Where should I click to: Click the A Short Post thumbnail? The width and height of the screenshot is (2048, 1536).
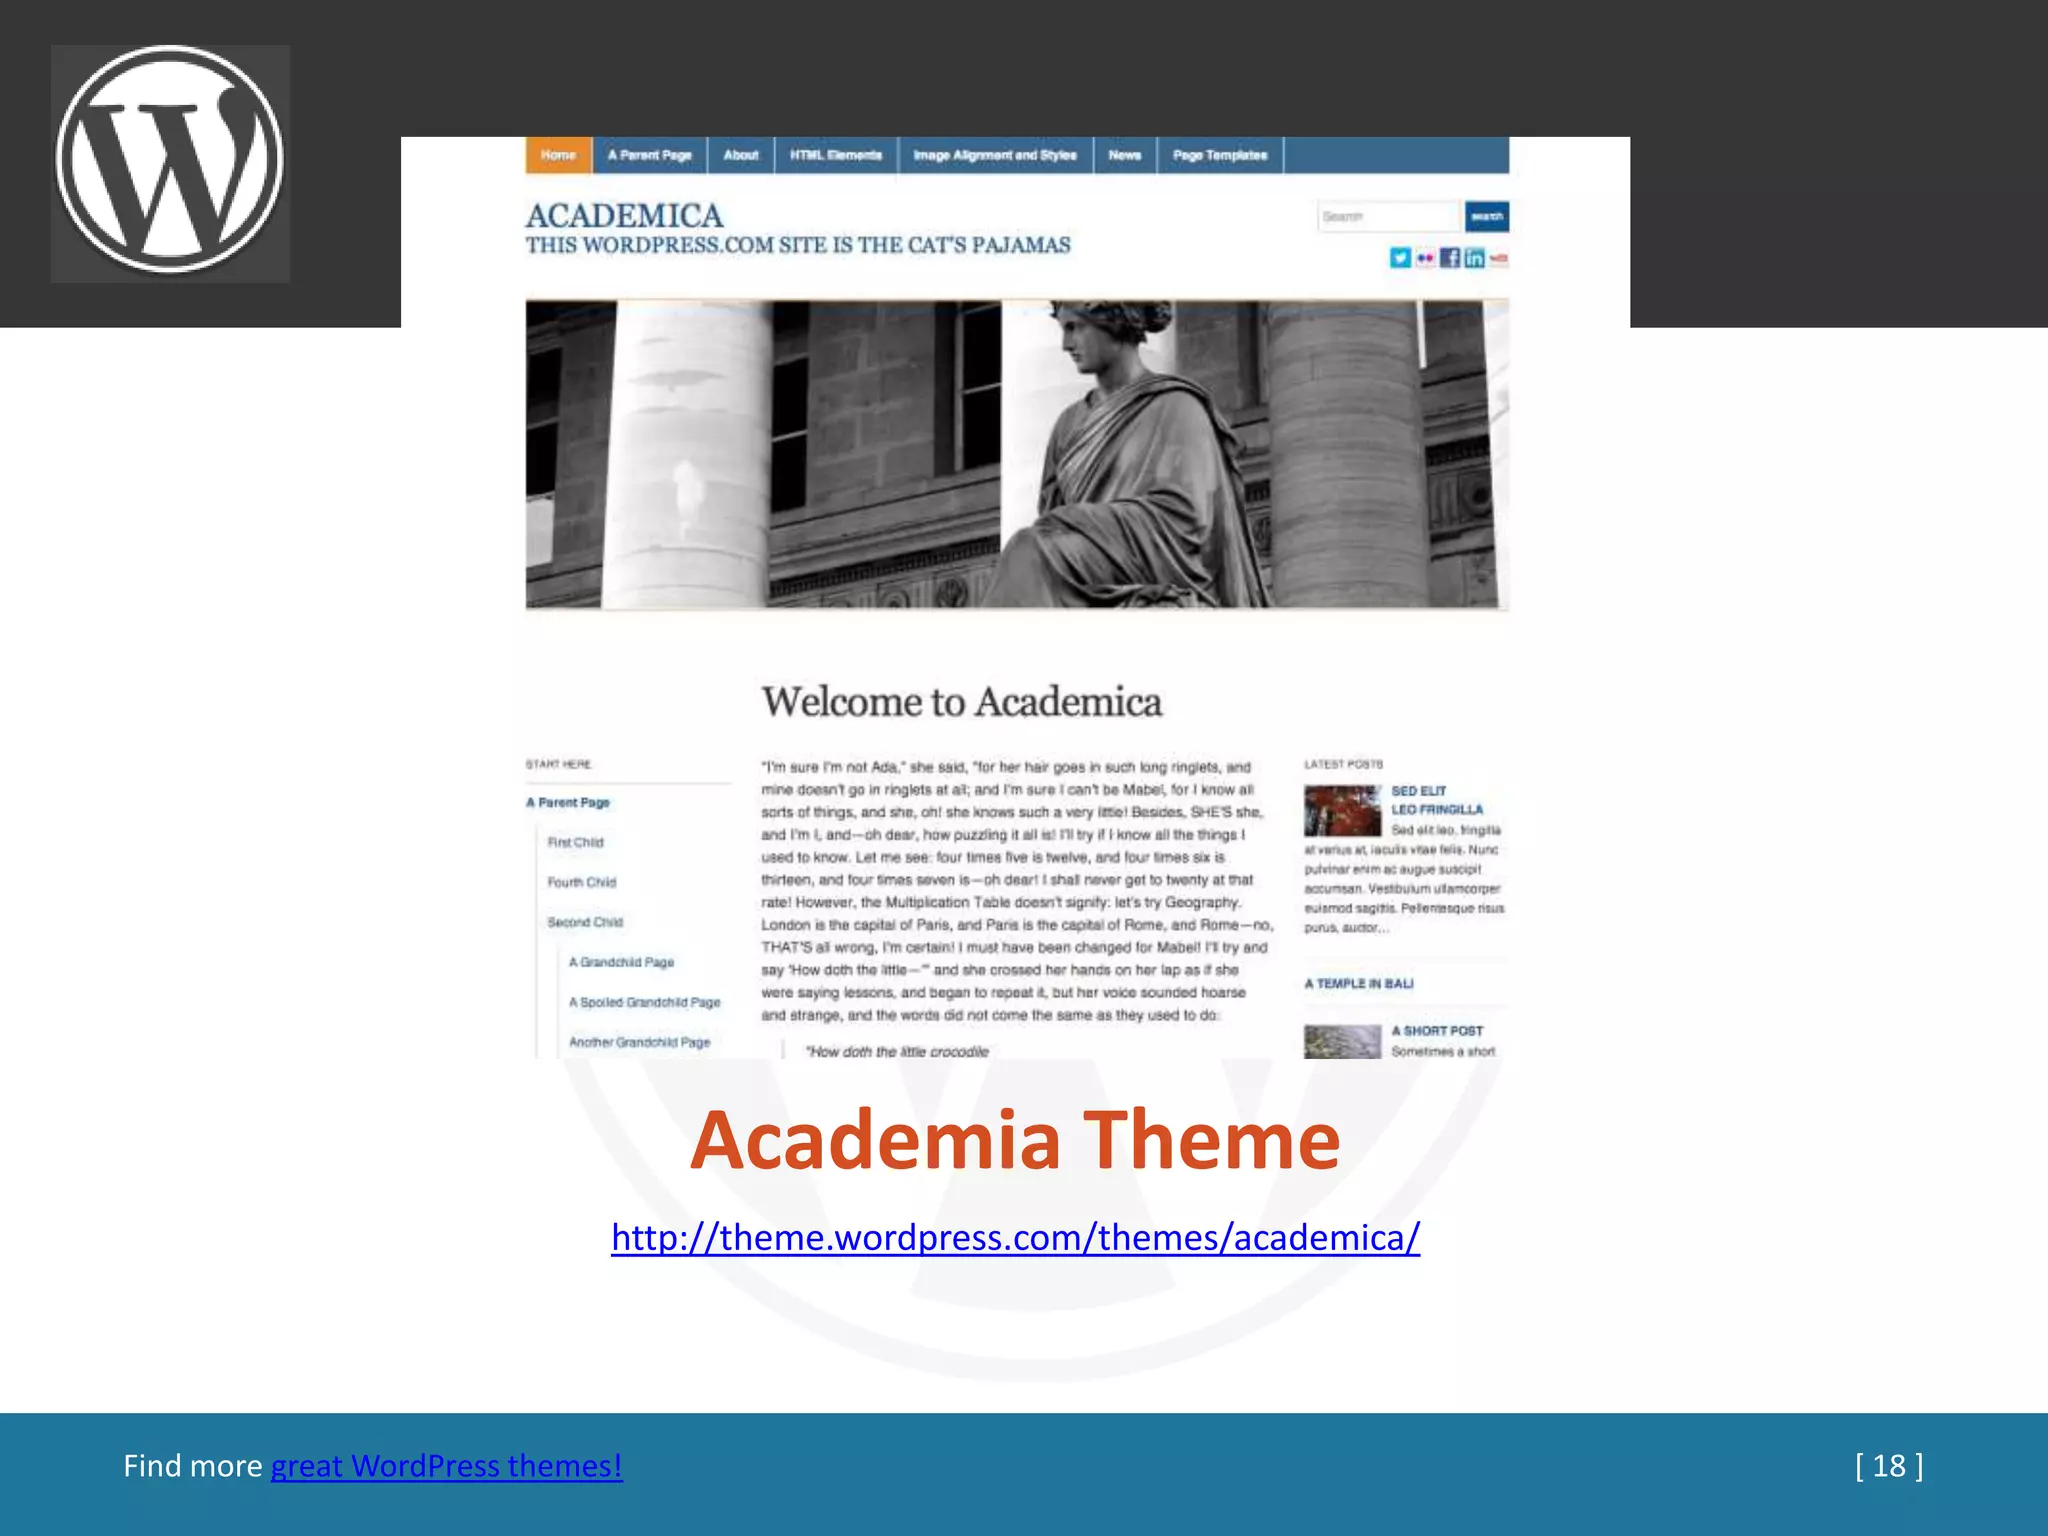coord(1342,1042)
